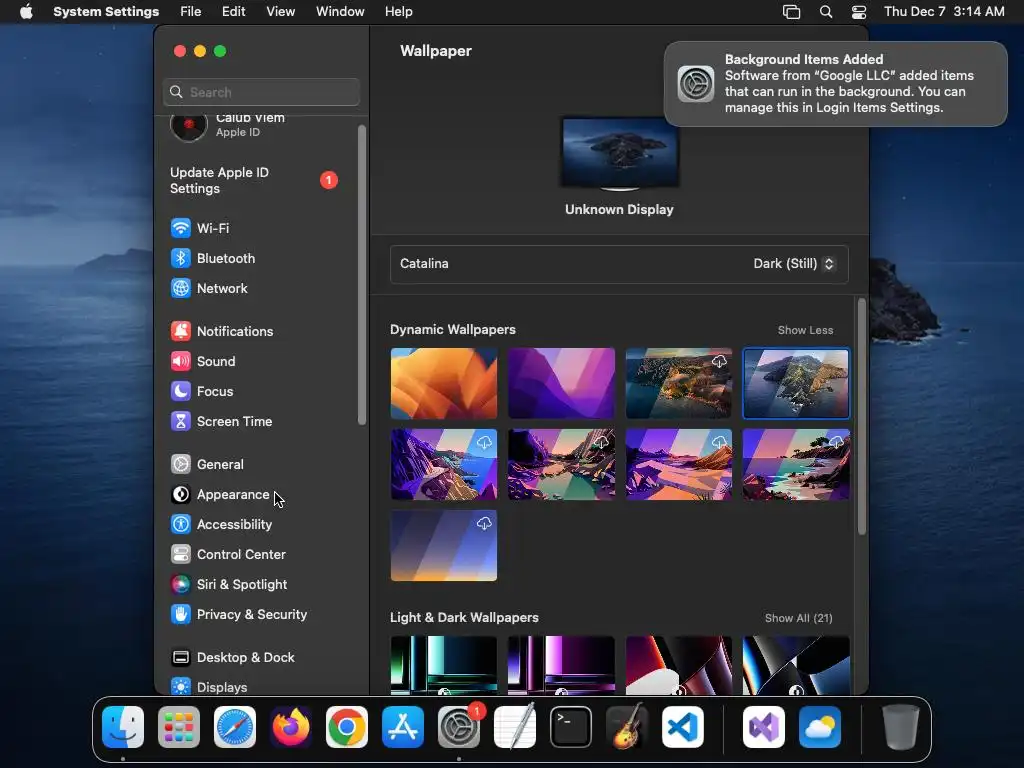Open Spotlight search in menu bar
Image resolution: width=1024 pixels, height=768 pixels.
point(826,12)
